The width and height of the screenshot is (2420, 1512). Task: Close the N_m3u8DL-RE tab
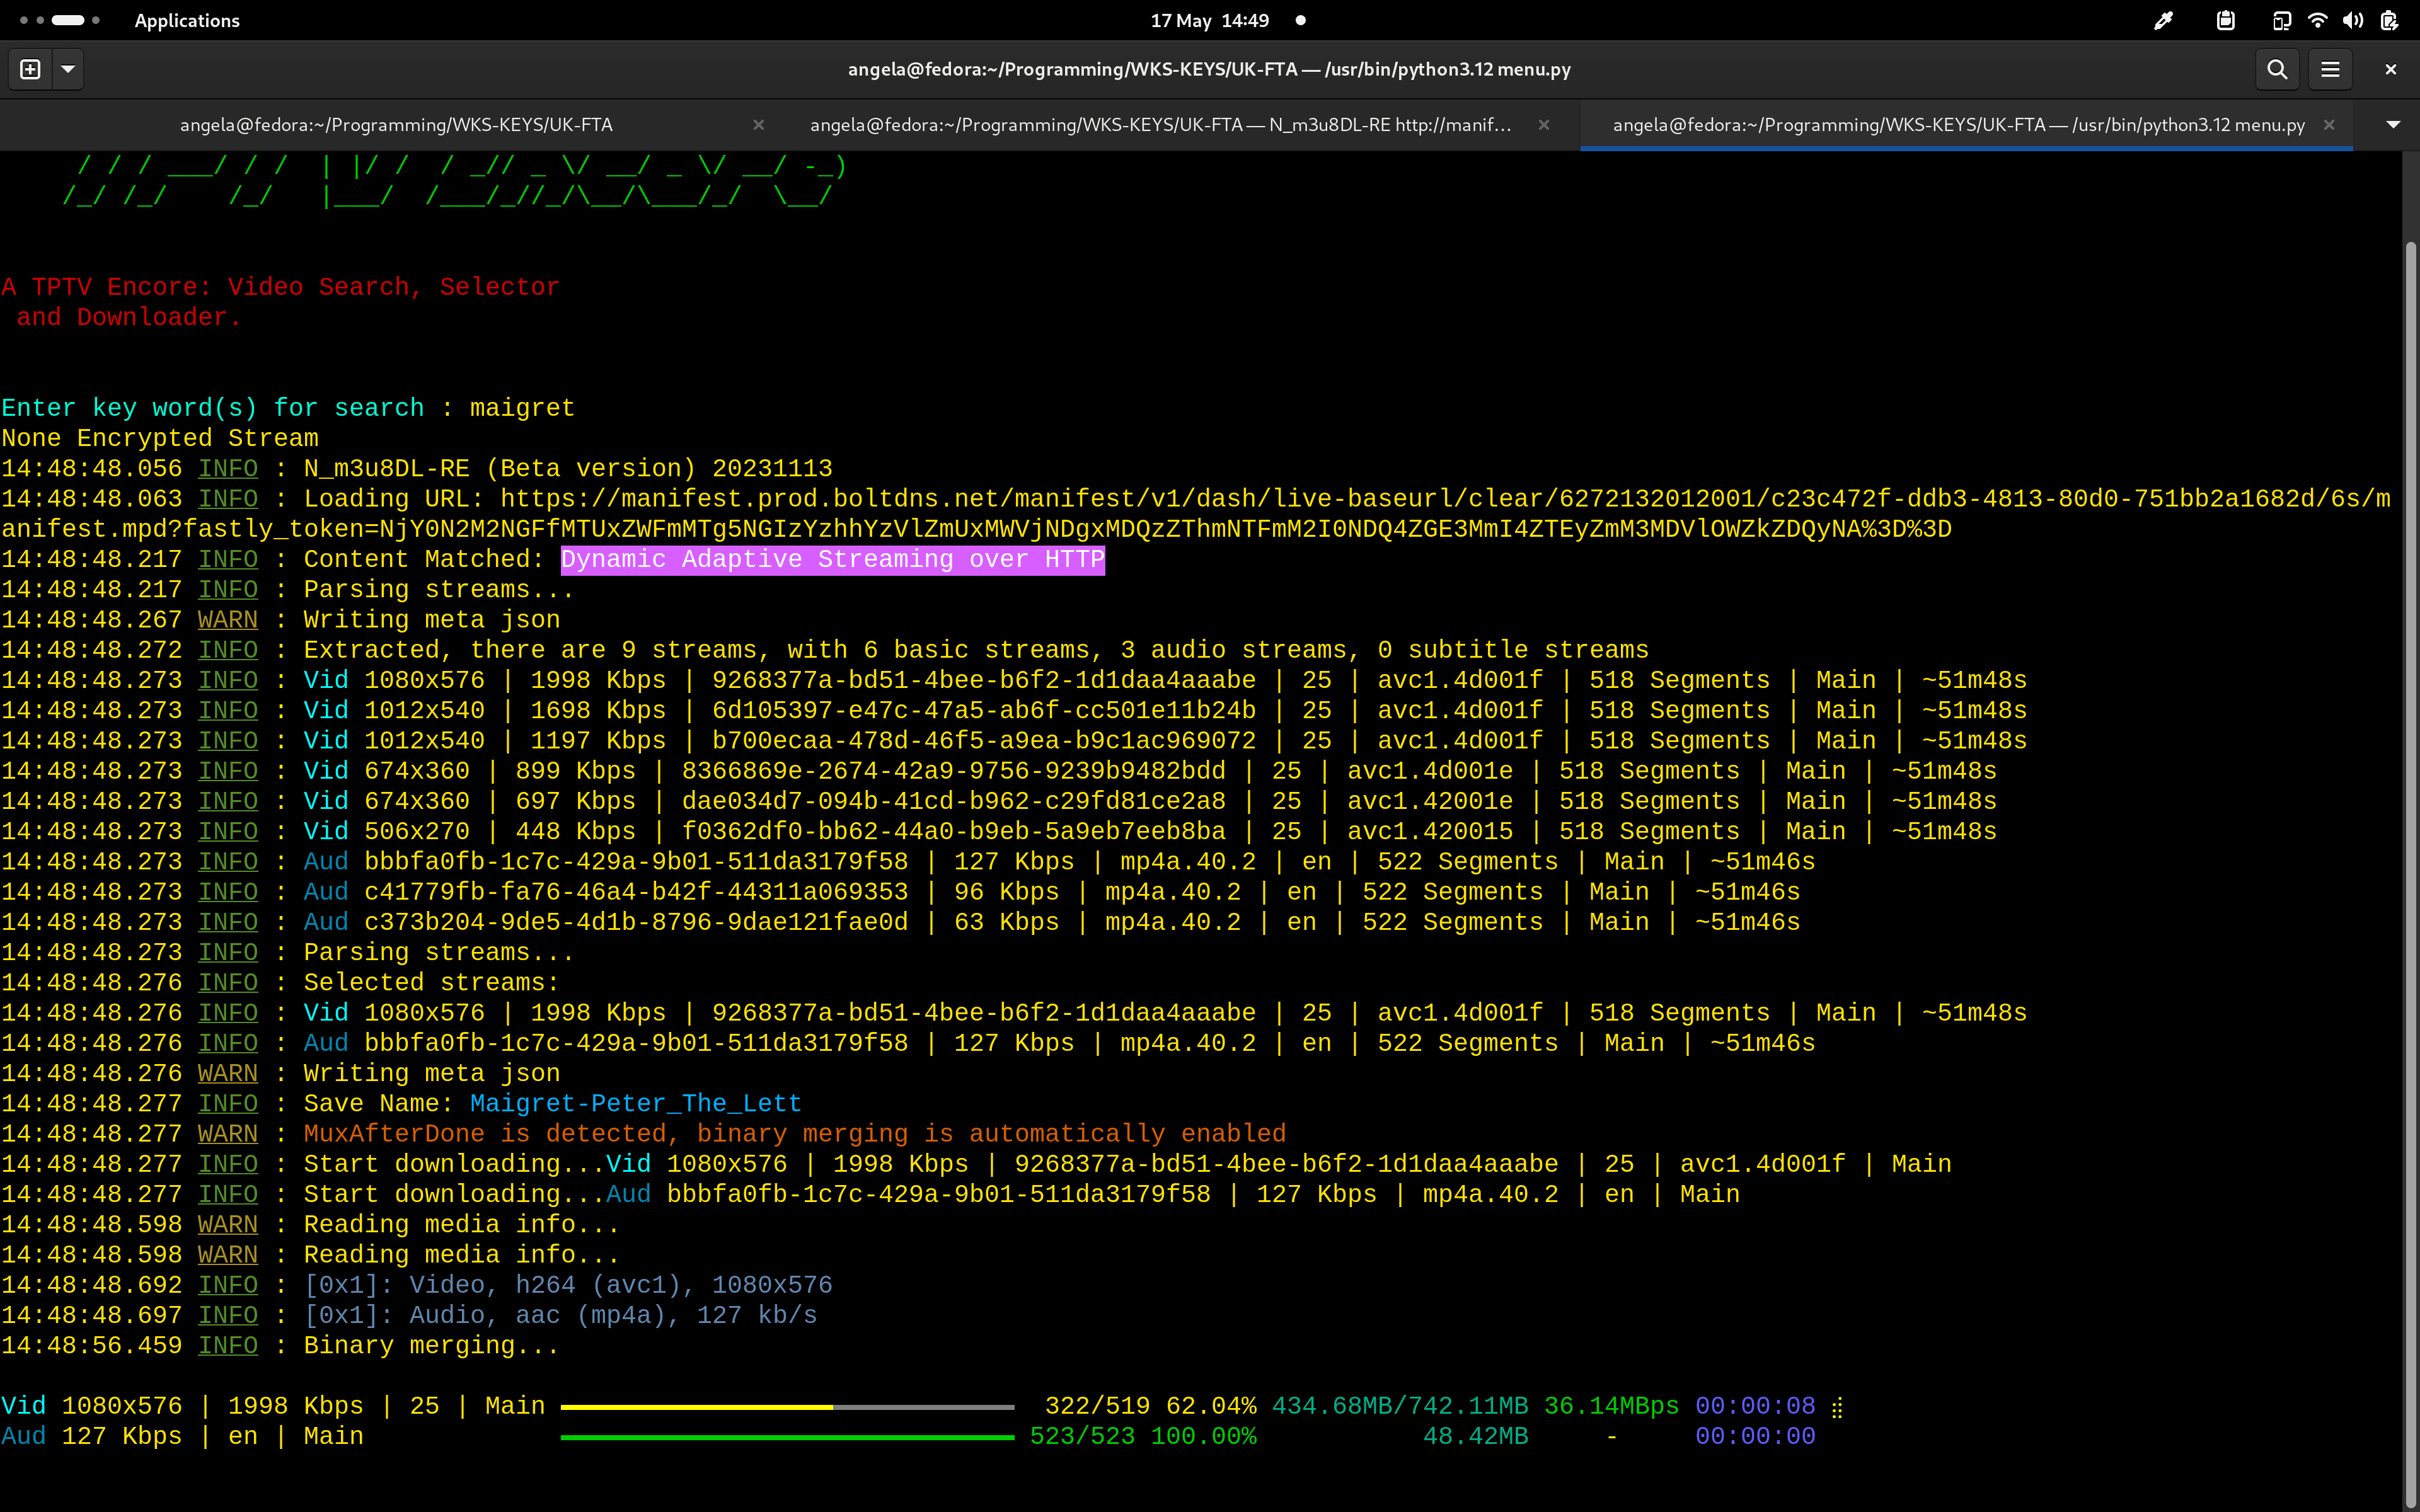coord(1544,125)
